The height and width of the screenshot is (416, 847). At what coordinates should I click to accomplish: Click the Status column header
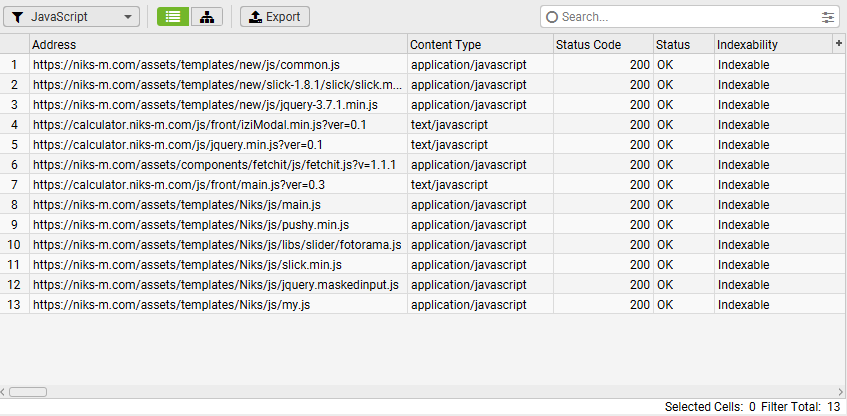pyautogui.click(x=683, y=45)
